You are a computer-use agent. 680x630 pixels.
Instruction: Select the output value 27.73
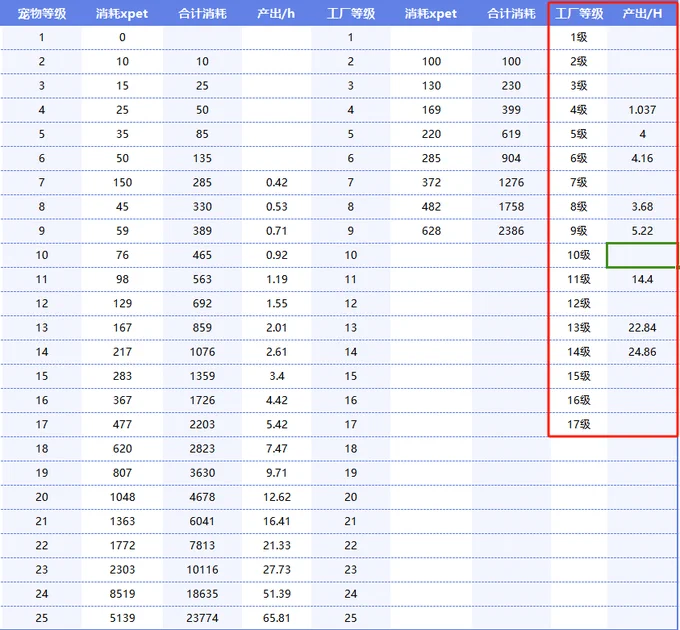tap(277, 569)
